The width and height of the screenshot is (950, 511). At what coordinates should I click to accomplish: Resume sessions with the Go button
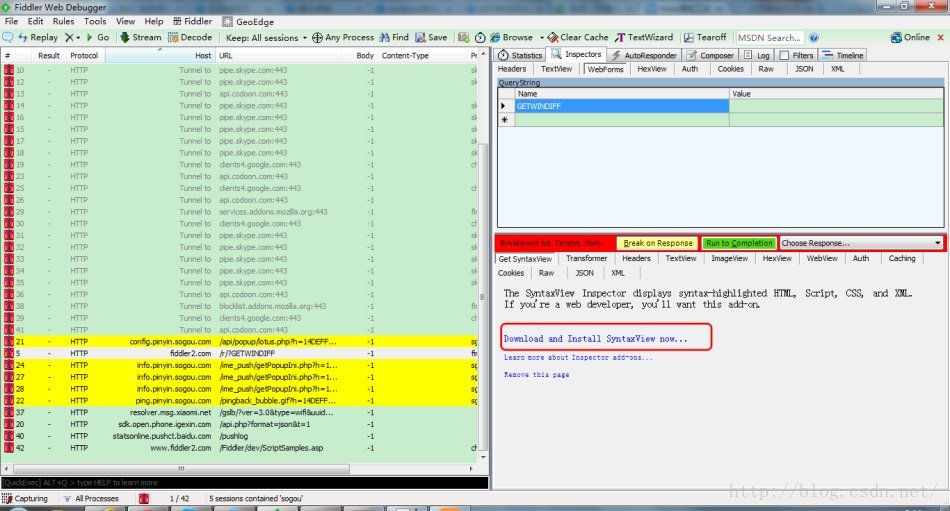tap(98, 38)
